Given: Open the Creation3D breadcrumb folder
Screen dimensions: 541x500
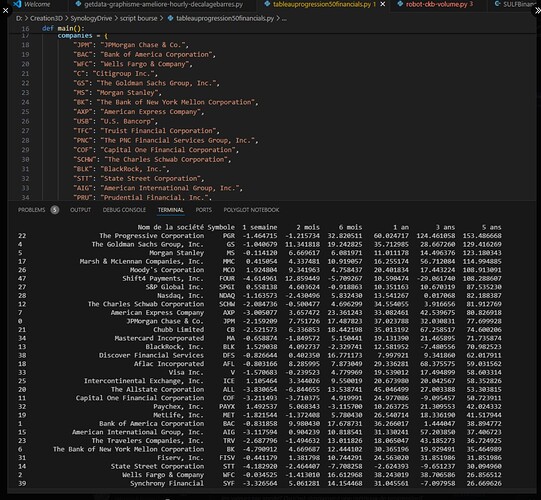Looking at the screenshot, I should coord(46,18).
